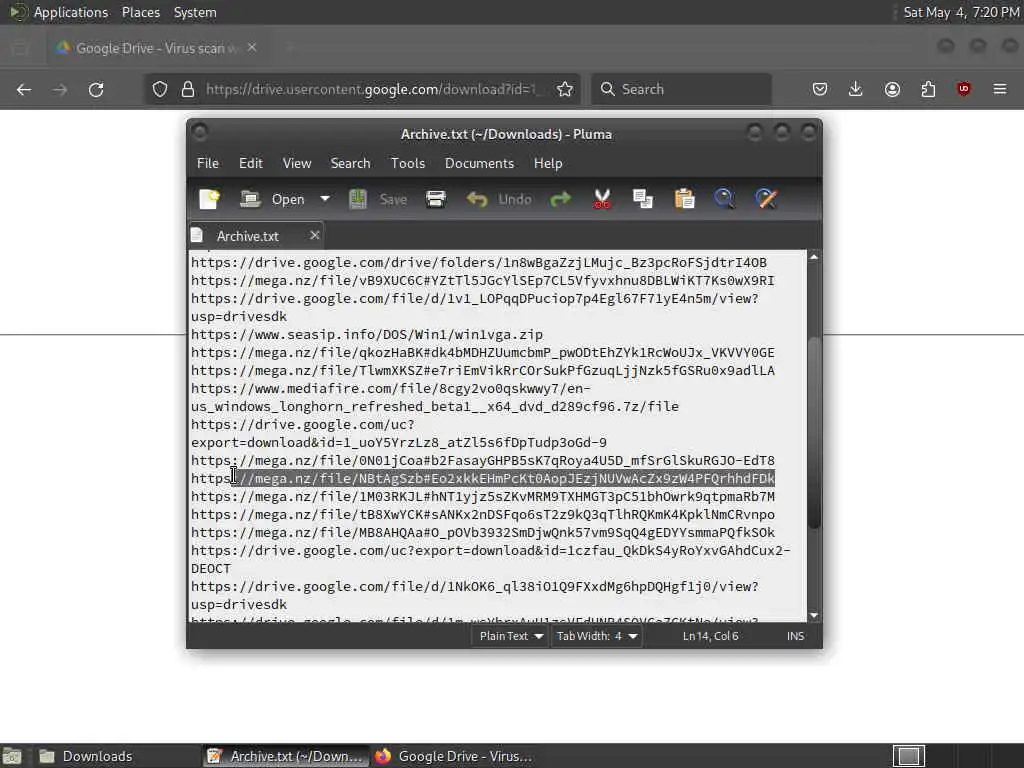
Task: Click the mediafire.com longhorn URL line
Action: (435, 398)
